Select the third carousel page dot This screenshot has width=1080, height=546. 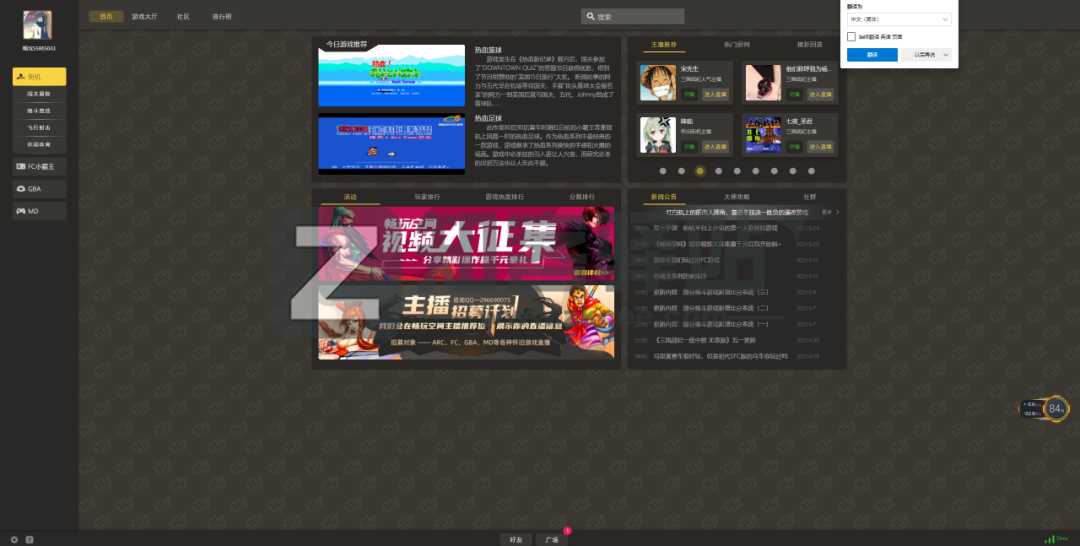(x=700, y=171)
